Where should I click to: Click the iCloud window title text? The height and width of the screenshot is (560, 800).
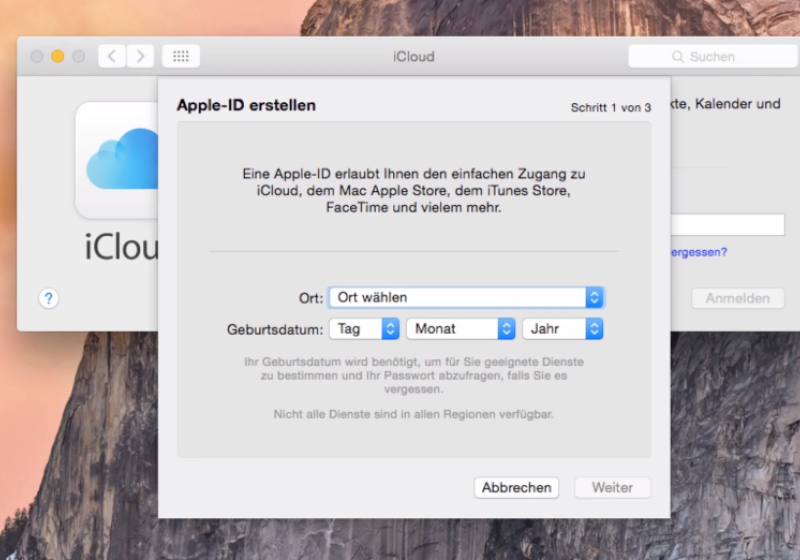[413, 56]
